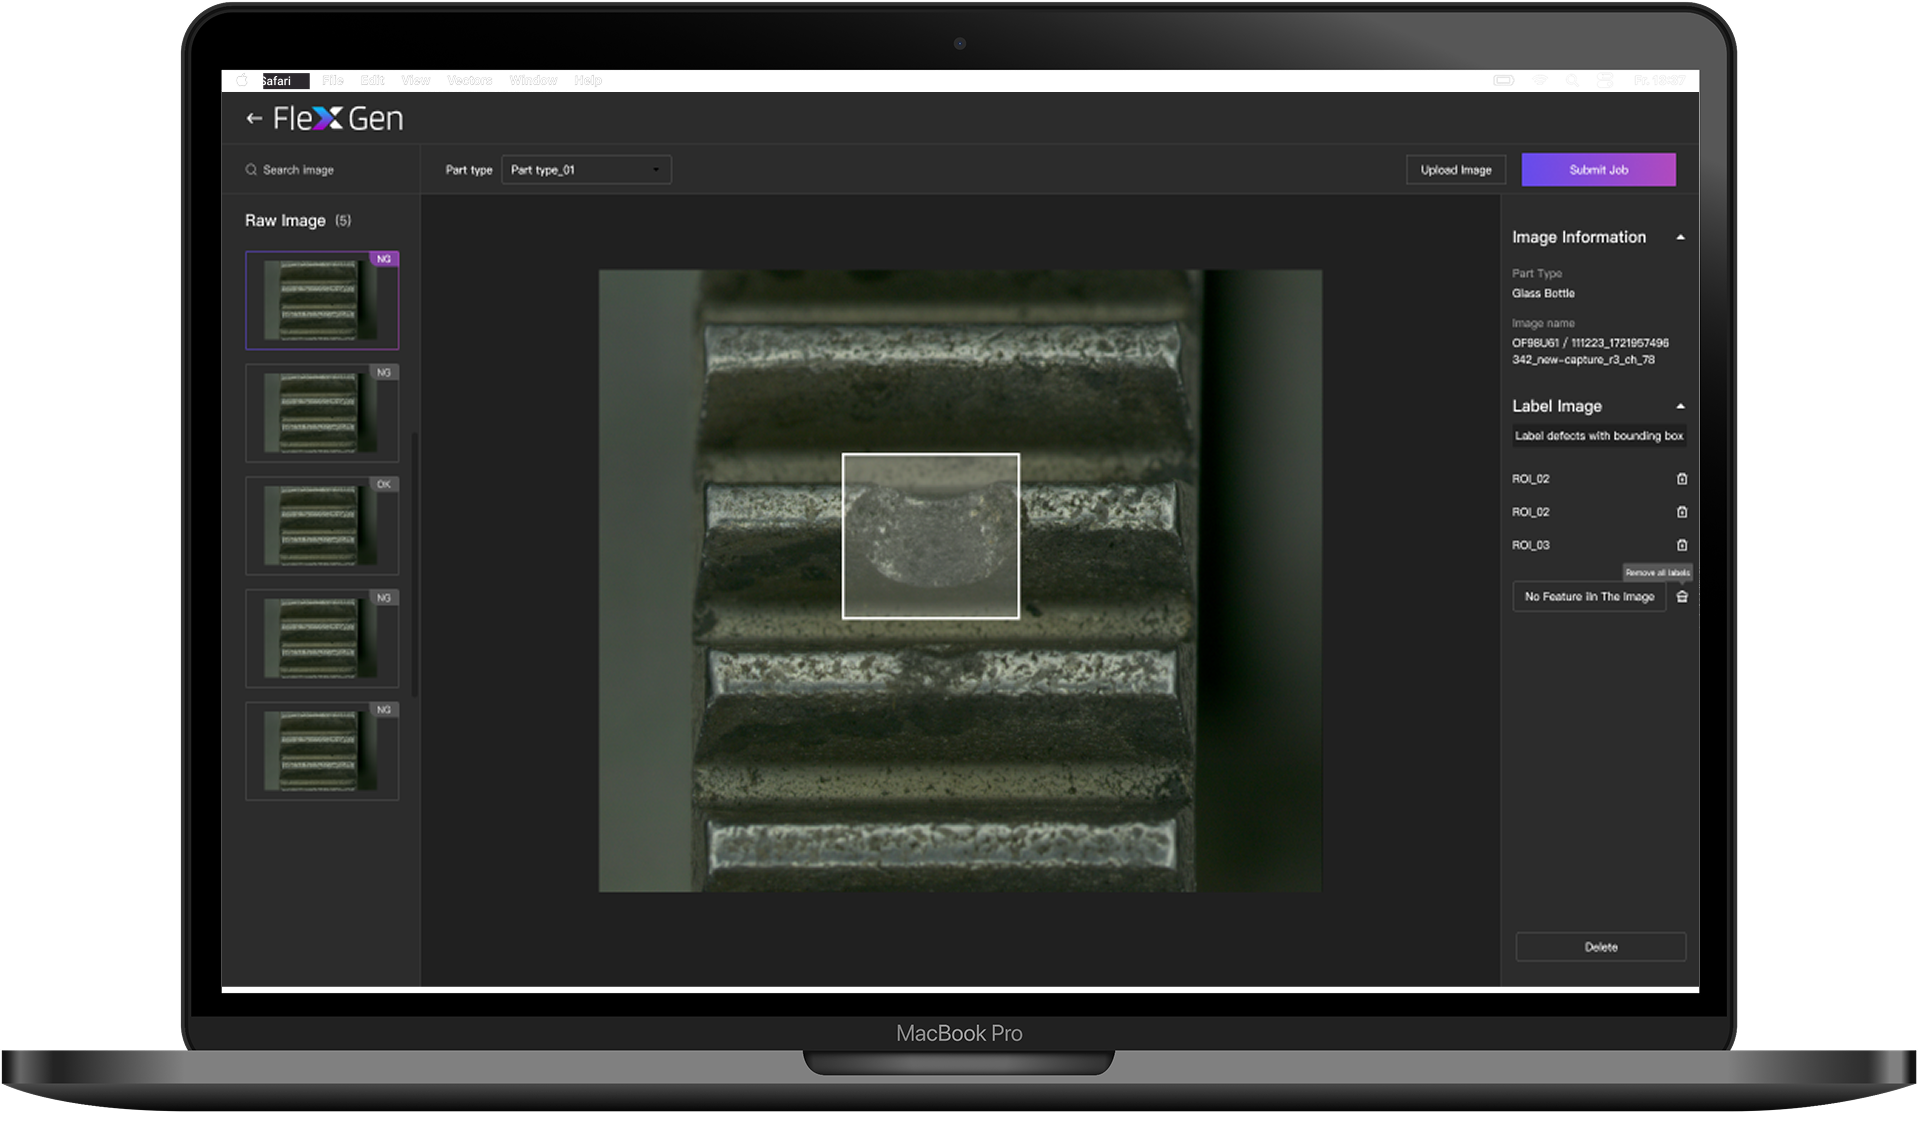Open the Help menu
The width and height of the screenshot is (1920, 1140).
coord(588,80)
